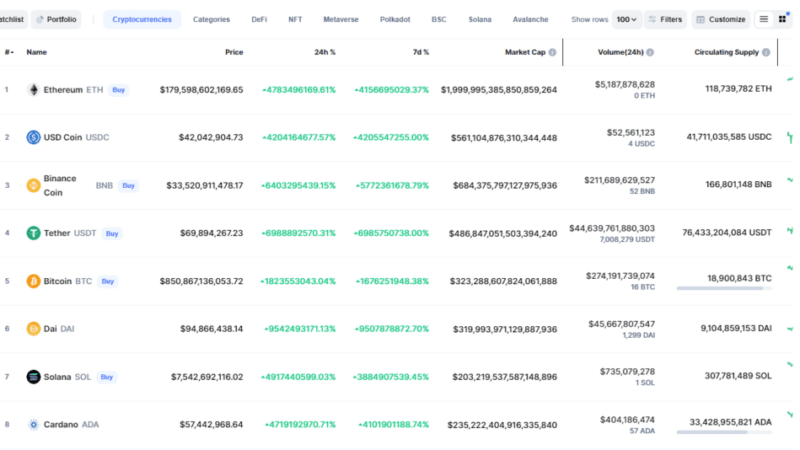Image resolution: width=800 pixels, height=450 pixels.
Task: Open the Customize columns button
Action: pyautogui.click(x=721, y=19)
